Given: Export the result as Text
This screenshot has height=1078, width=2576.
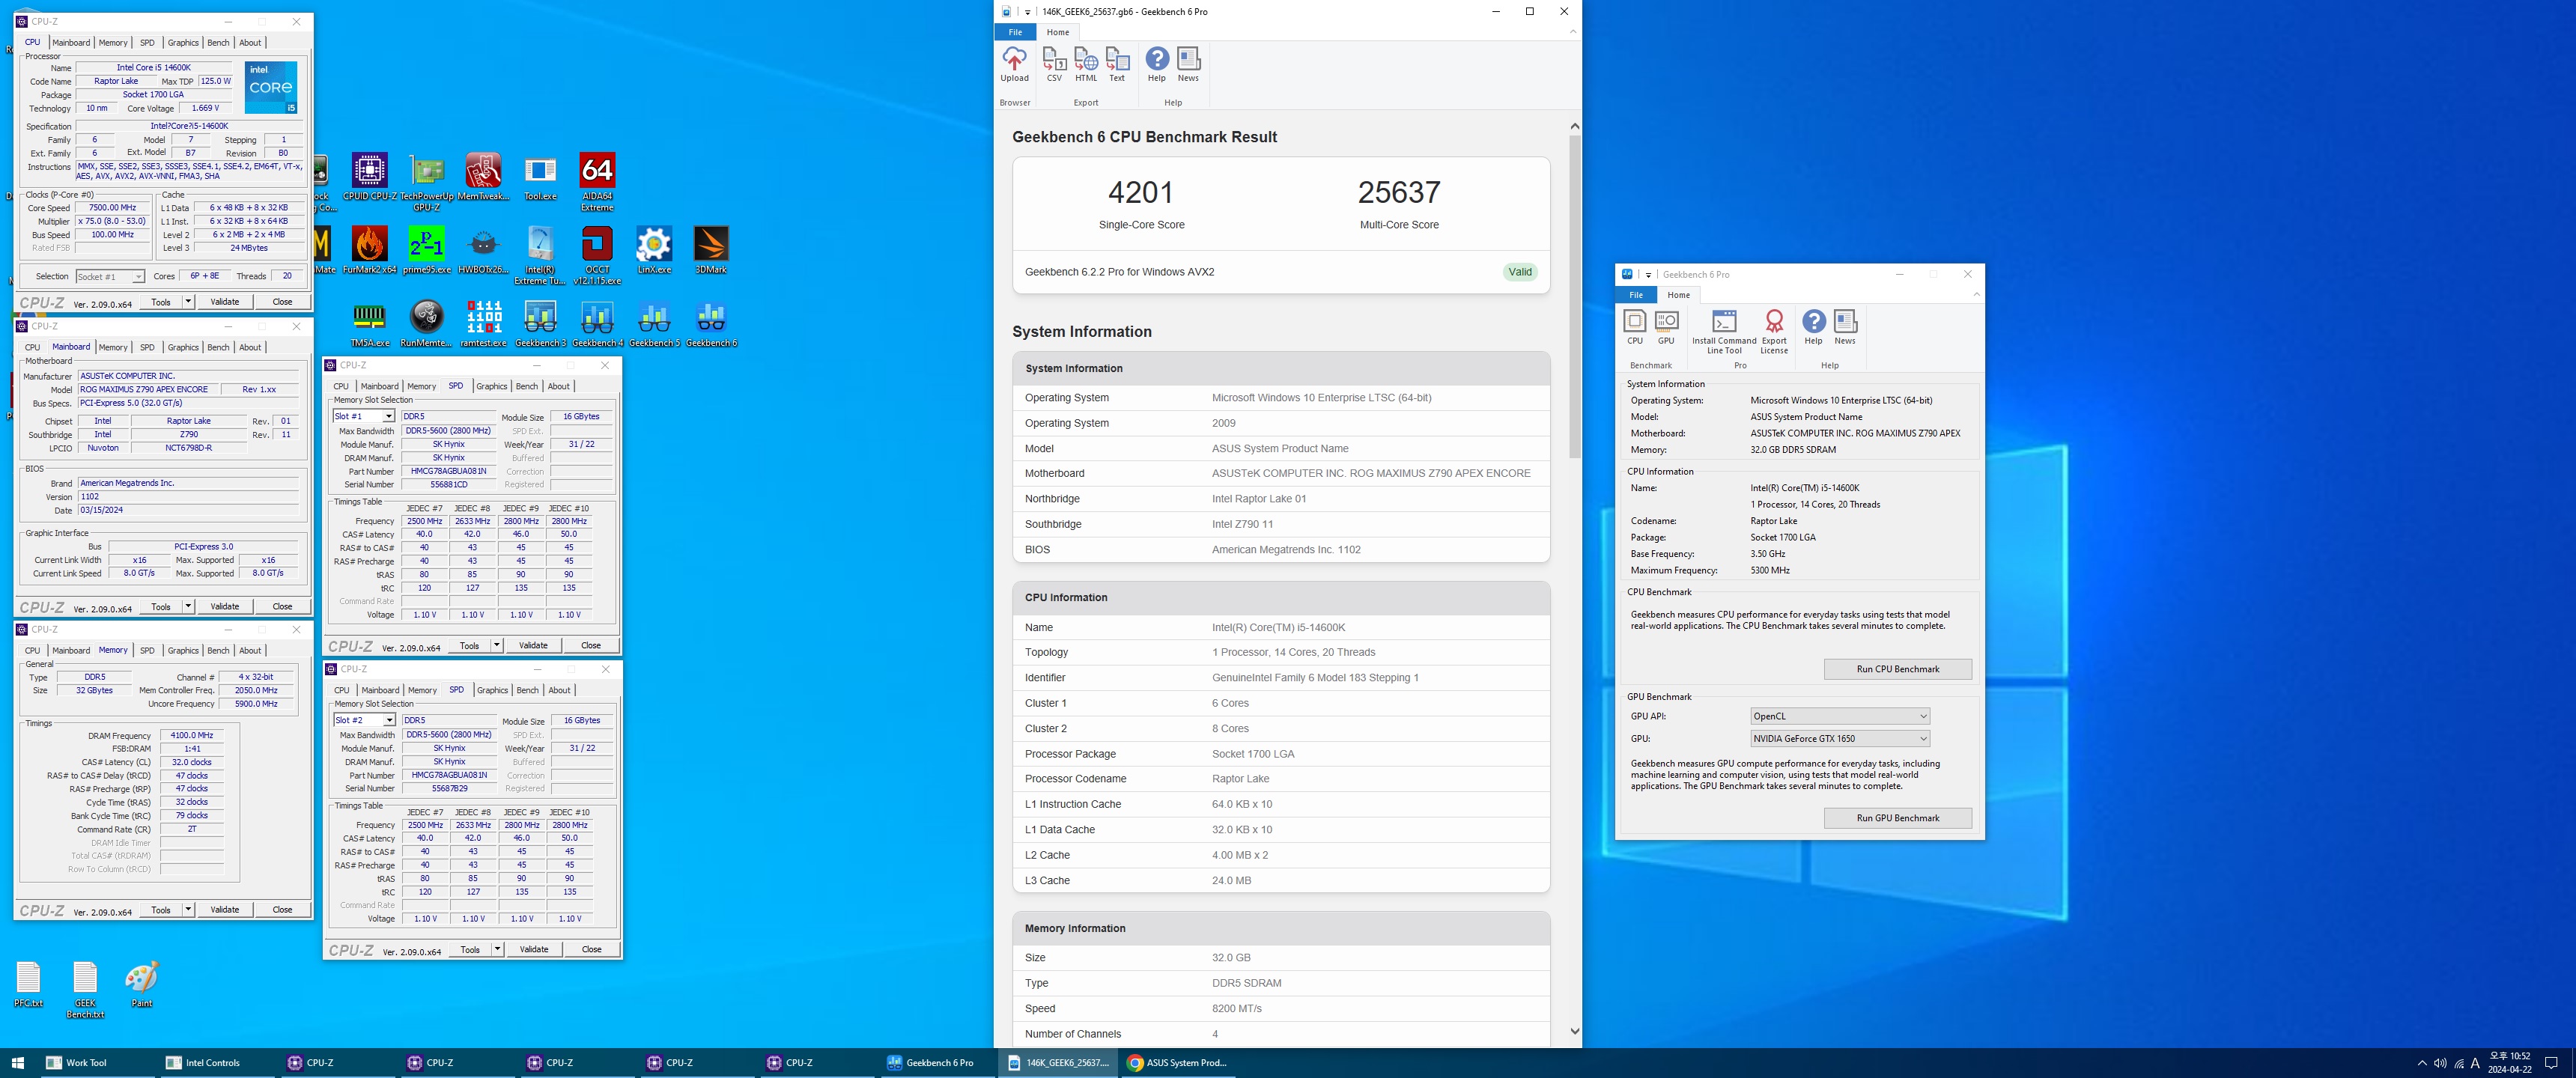Looking at the screenshot, I should (1117, 65).
